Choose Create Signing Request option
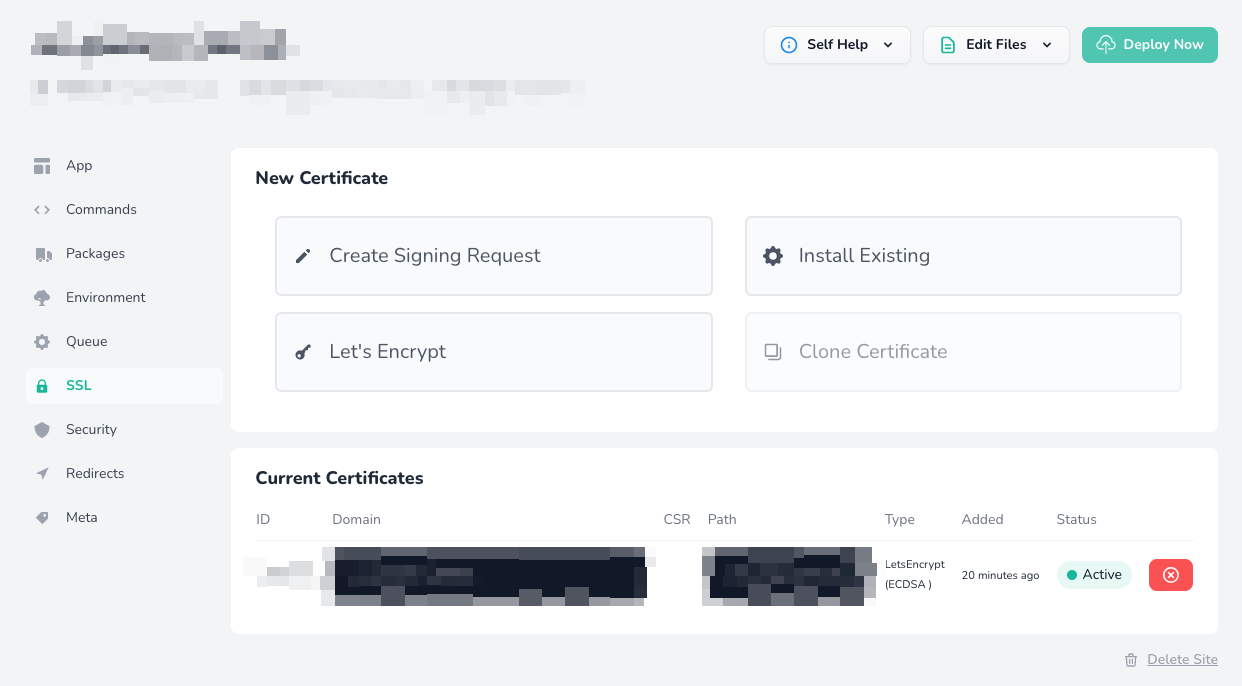This screenshot has height=686, width=1242. pos(494,256)
